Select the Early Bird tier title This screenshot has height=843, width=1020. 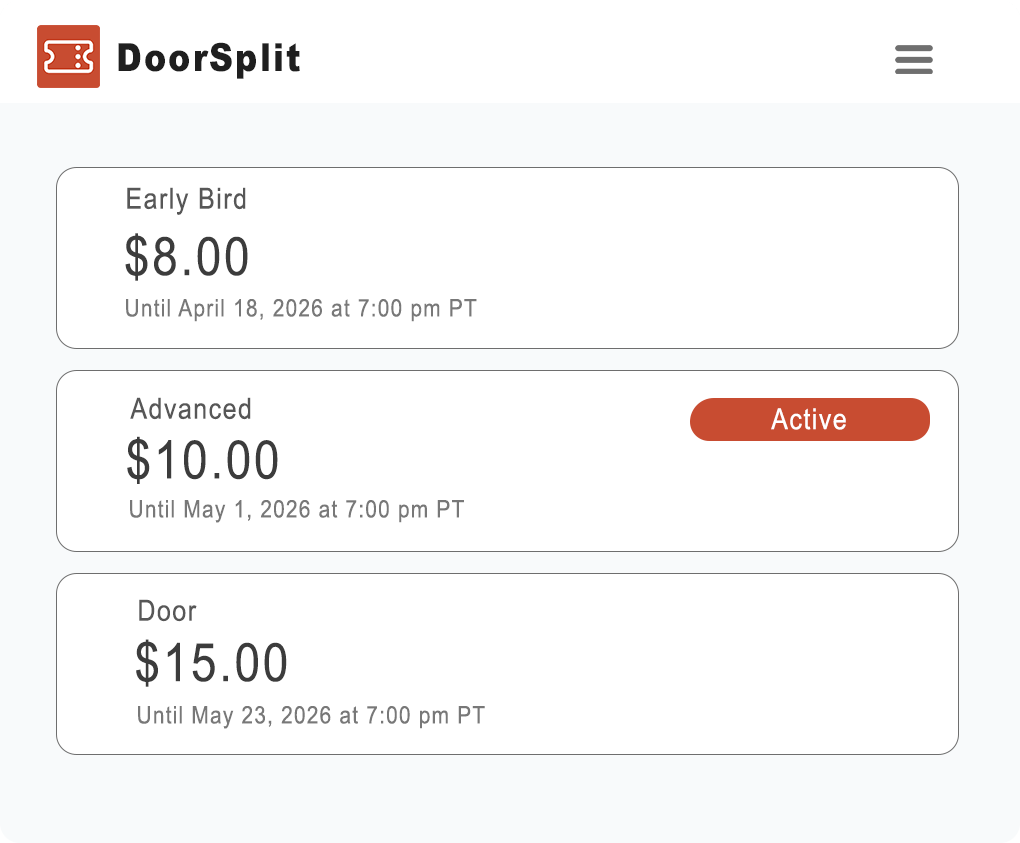(x=186, y=199)
